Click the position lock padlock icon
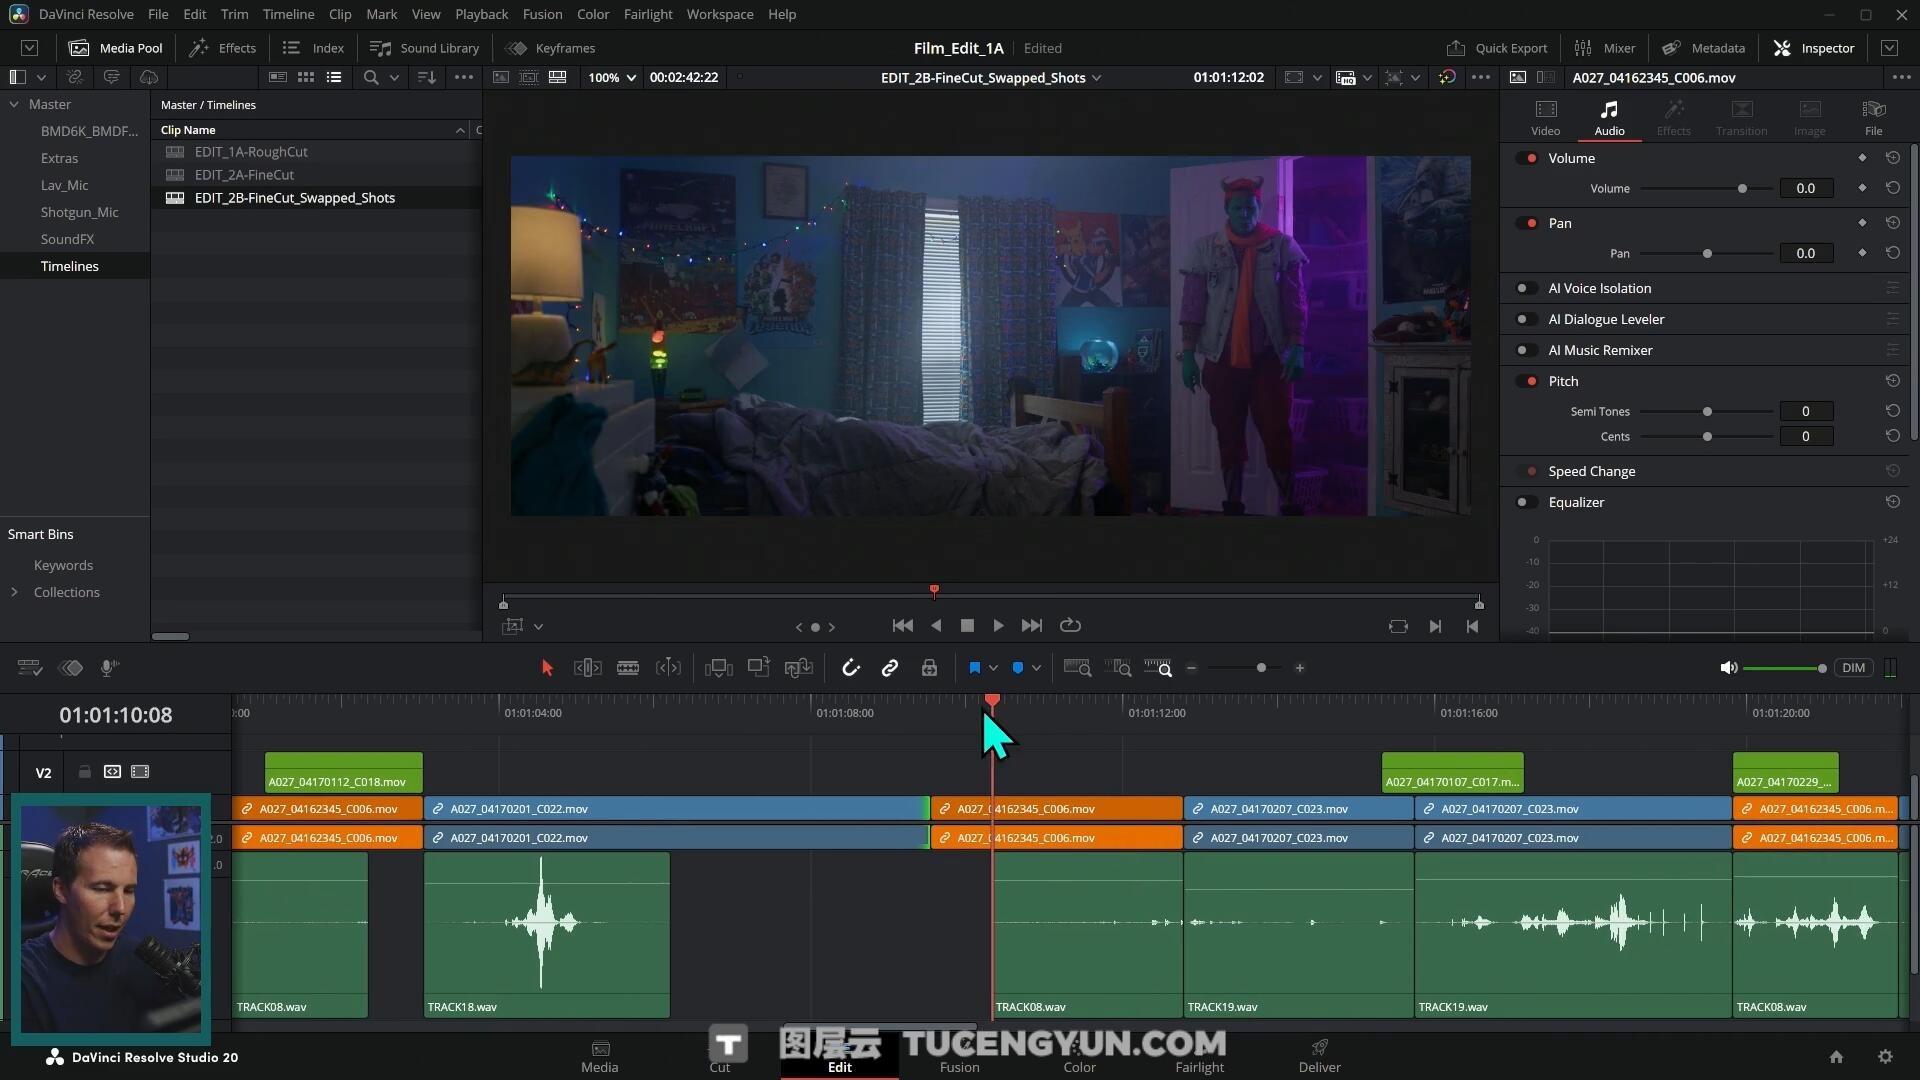This screenshot has width=1920, height=1080. coord(929,668)
